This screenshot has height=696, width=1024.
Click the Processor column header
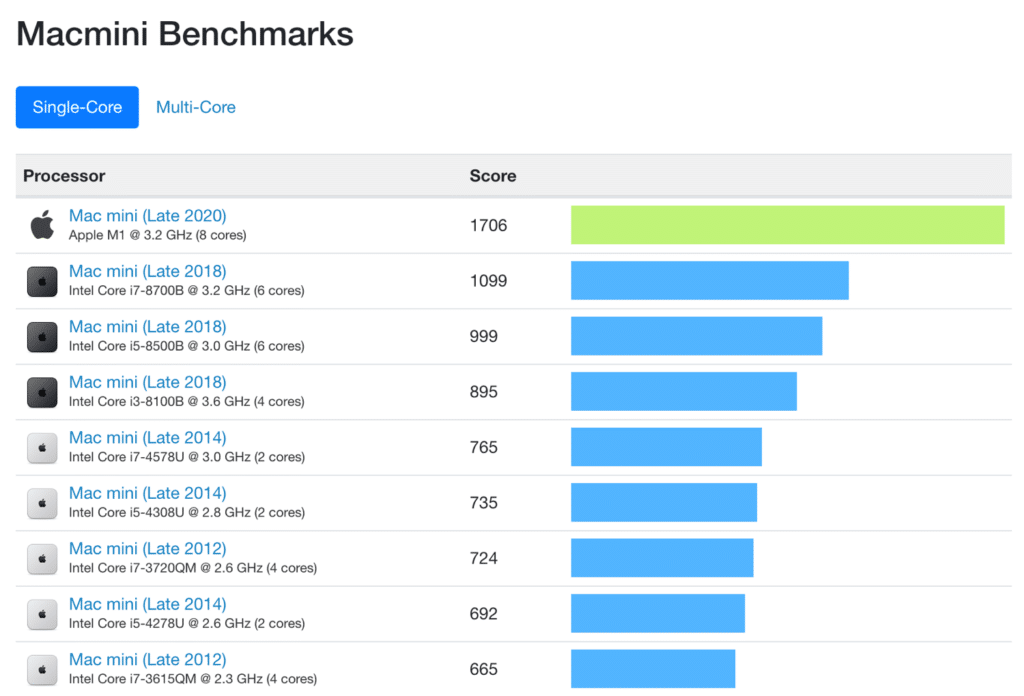click(64, 176)
